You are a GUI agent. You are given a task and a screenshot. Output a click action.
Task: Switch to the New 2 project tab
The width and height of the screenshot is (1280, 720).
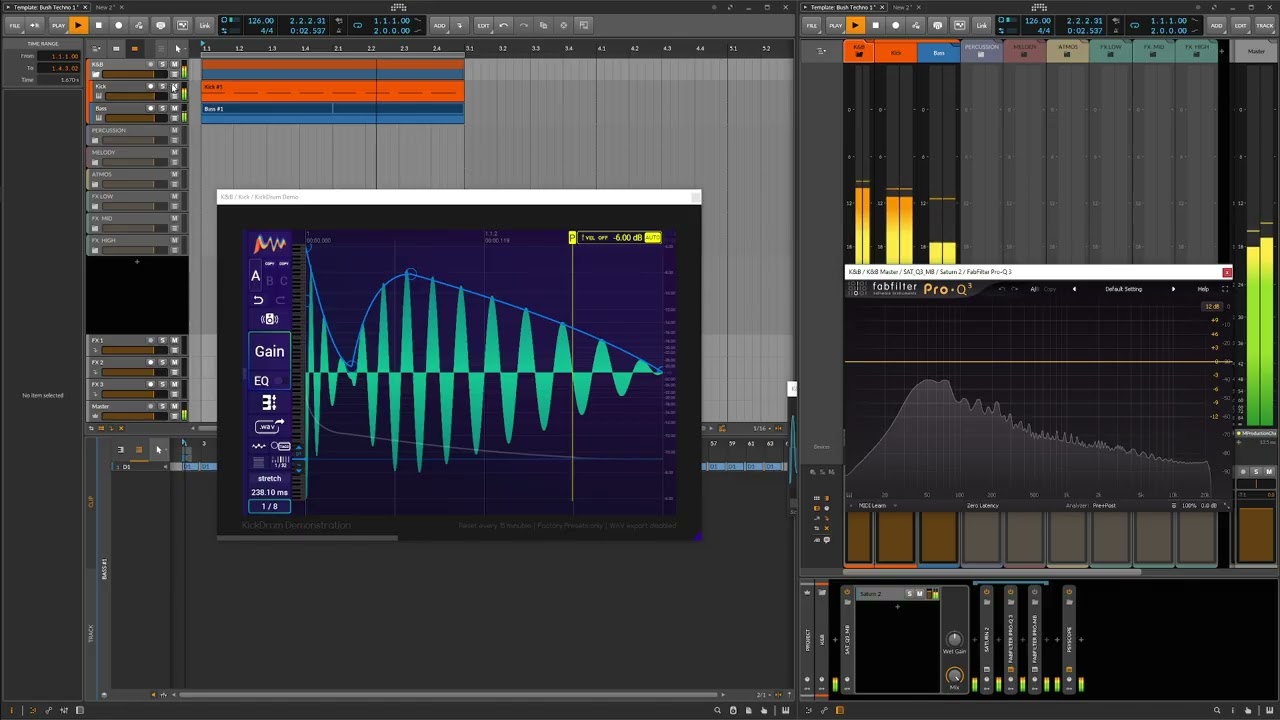[103, 7]
